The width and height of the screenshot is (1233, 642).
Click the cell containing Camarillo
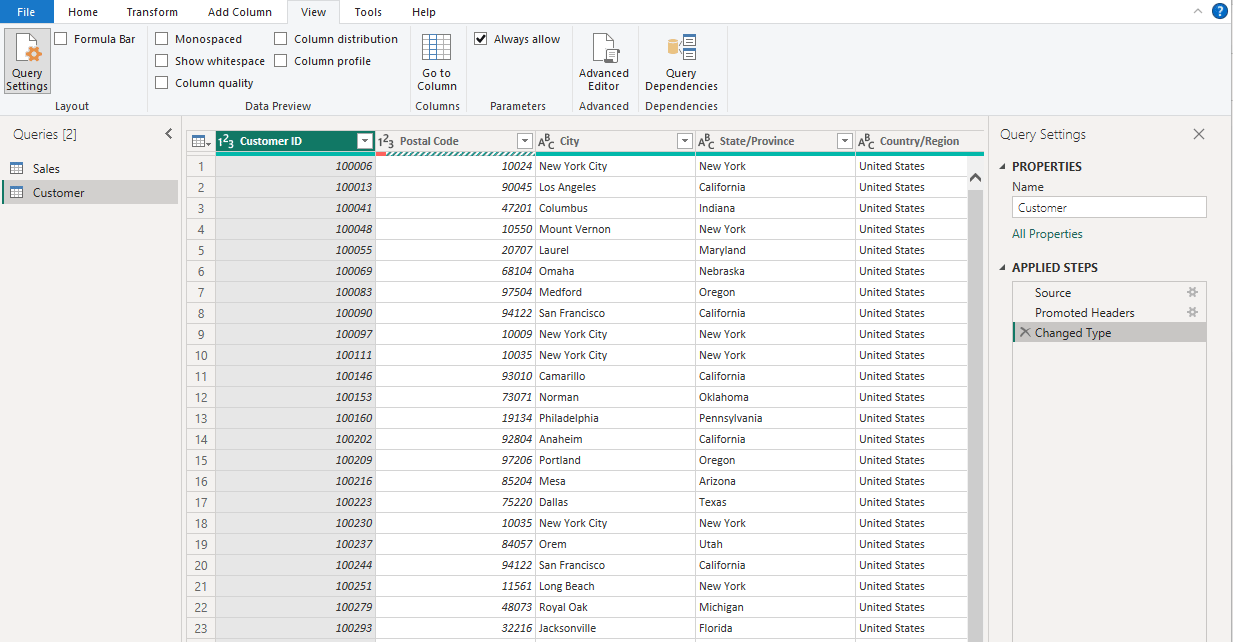click(x=615, y=376)
